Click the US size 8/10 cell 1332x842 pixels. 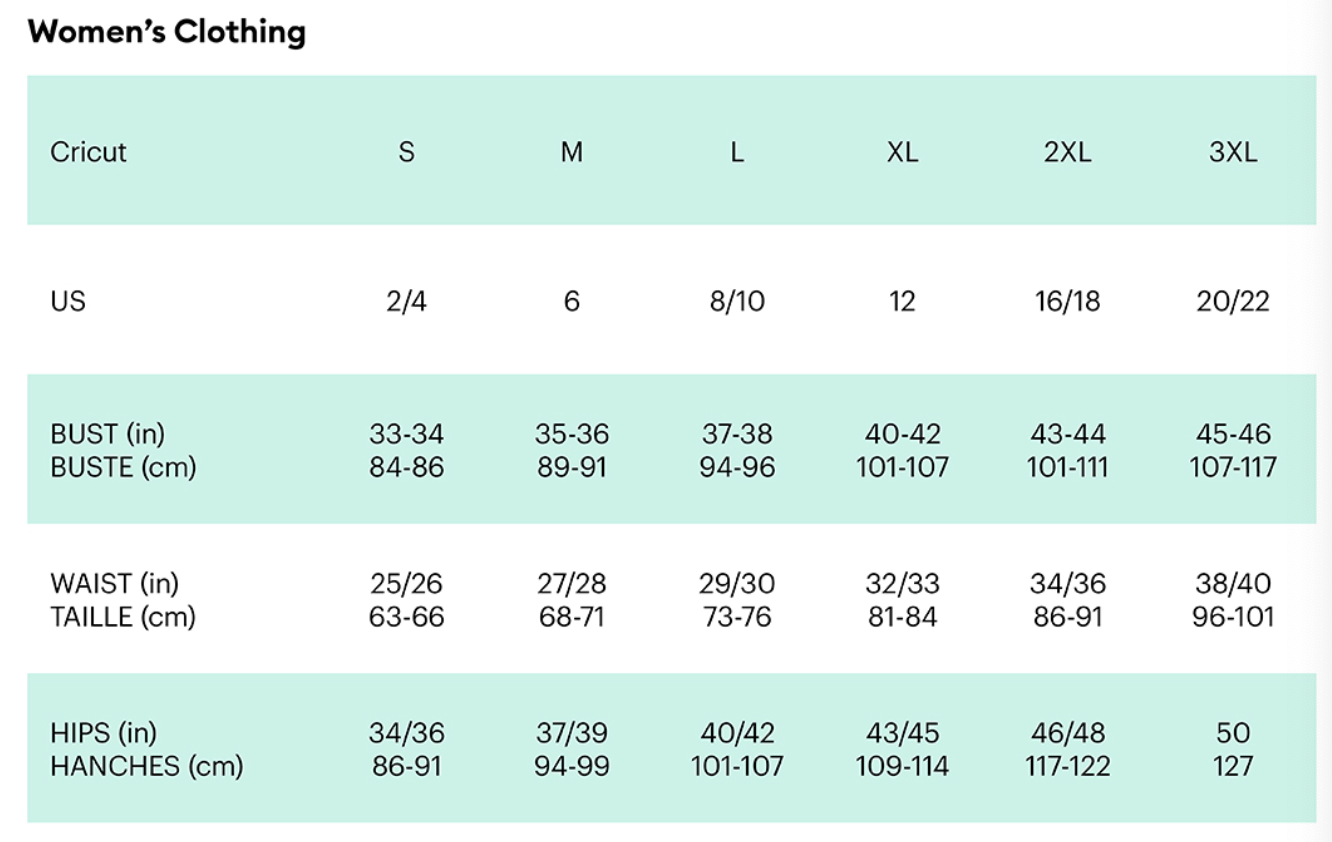(x=737, y=301)
